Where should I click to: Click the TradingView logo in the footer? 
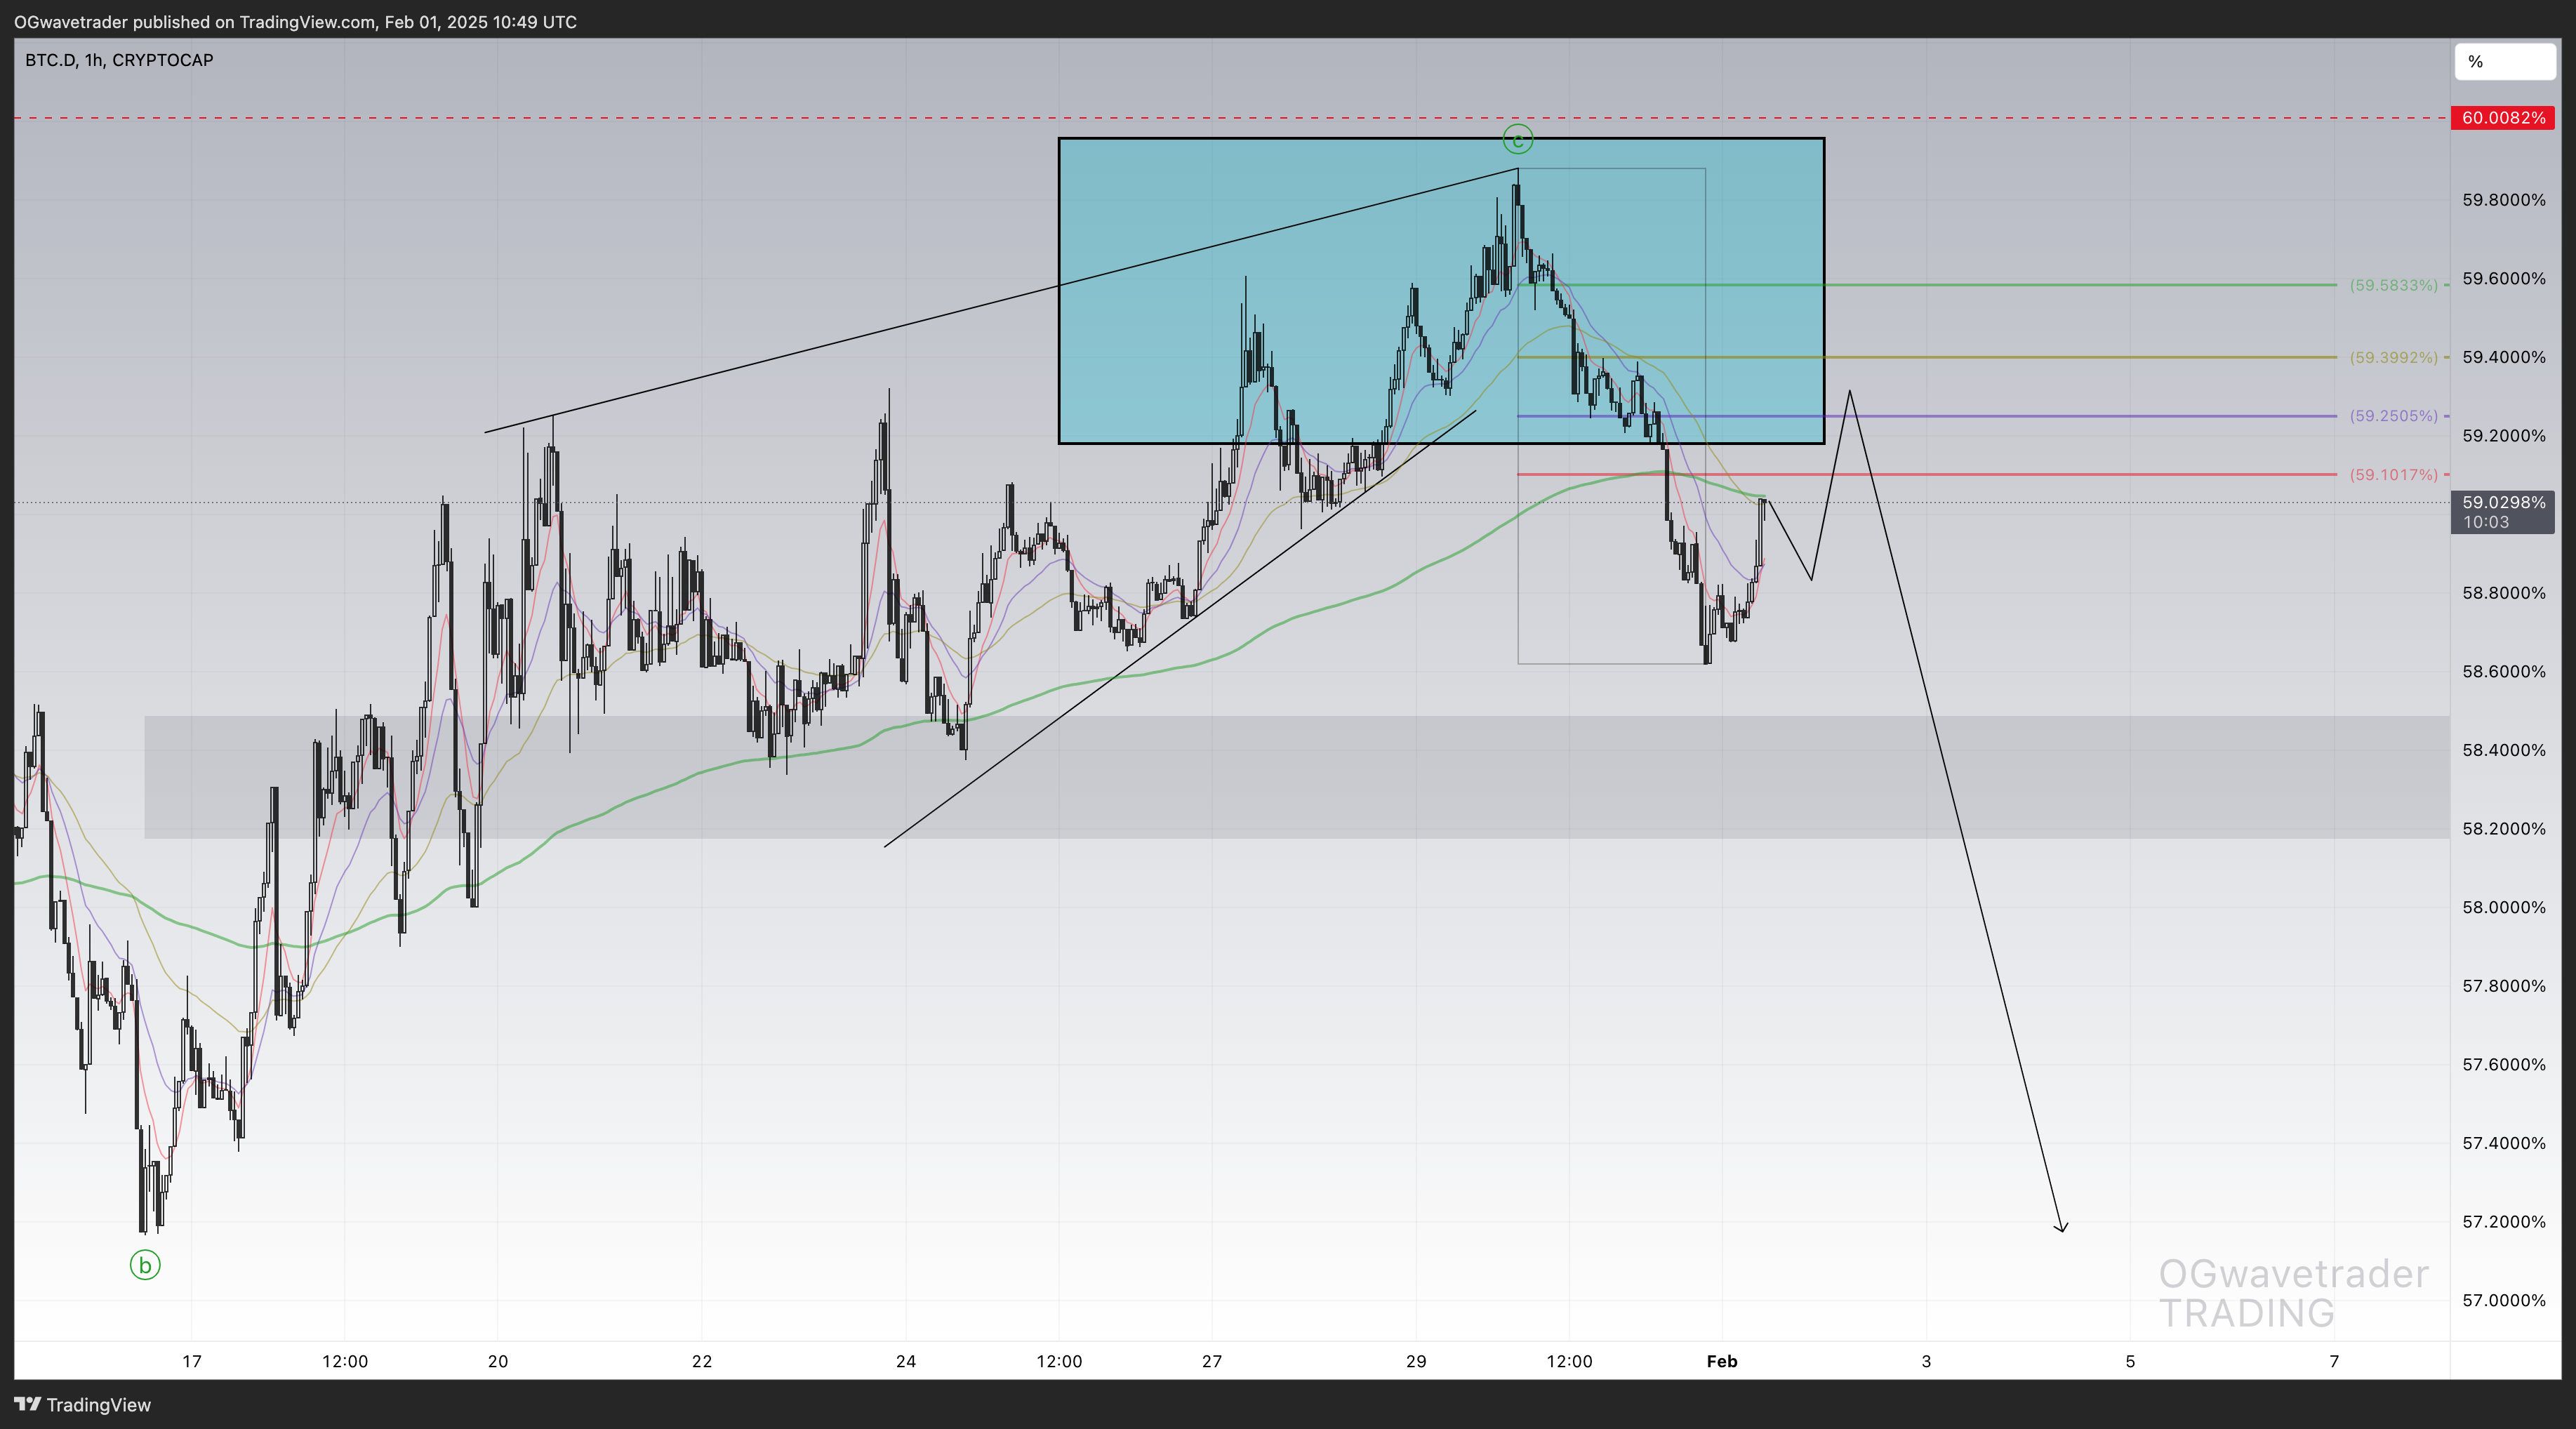[83, 1405]
